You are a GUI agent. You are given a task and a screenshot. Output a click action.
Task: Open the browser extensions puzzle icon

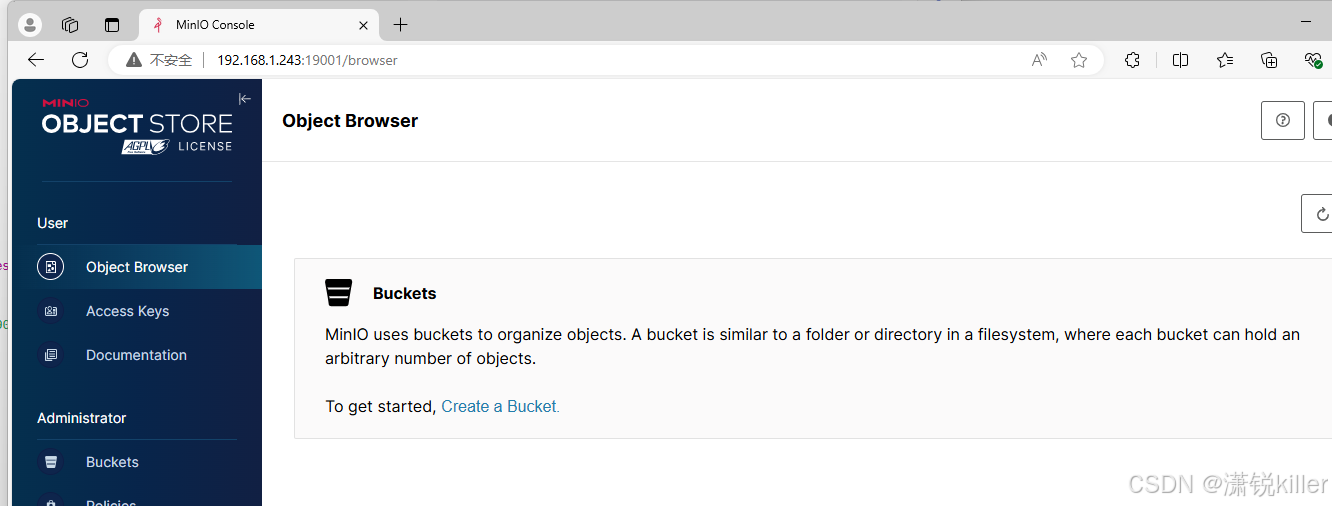pyautogui.click(x=1132, y=60)
